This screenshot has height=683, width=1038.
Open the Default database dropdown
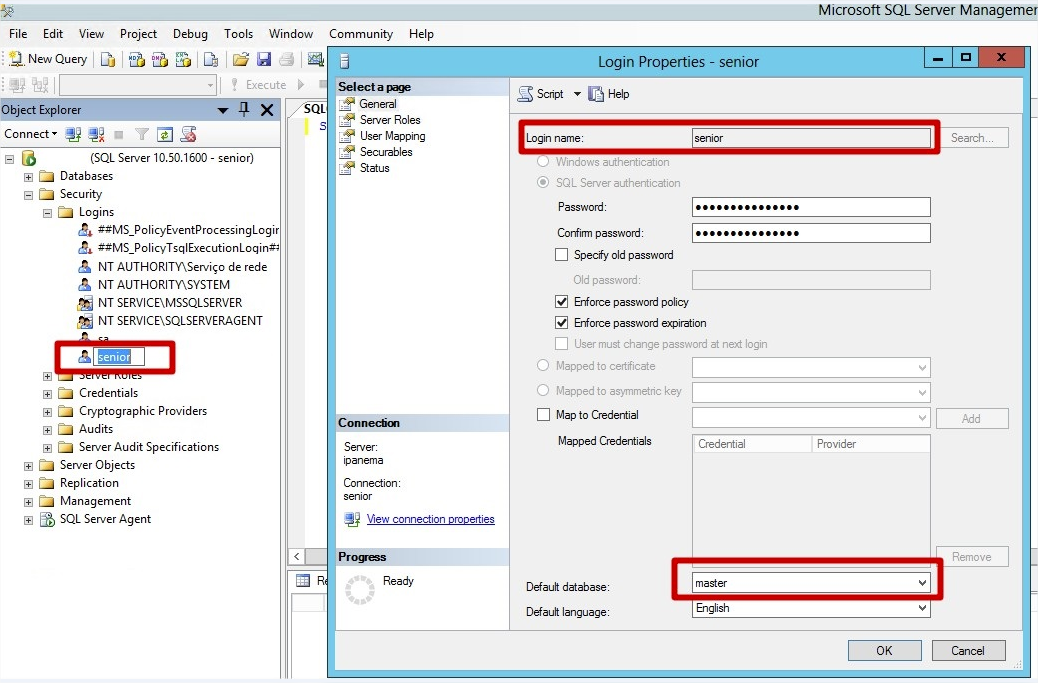tap(921, 582)
